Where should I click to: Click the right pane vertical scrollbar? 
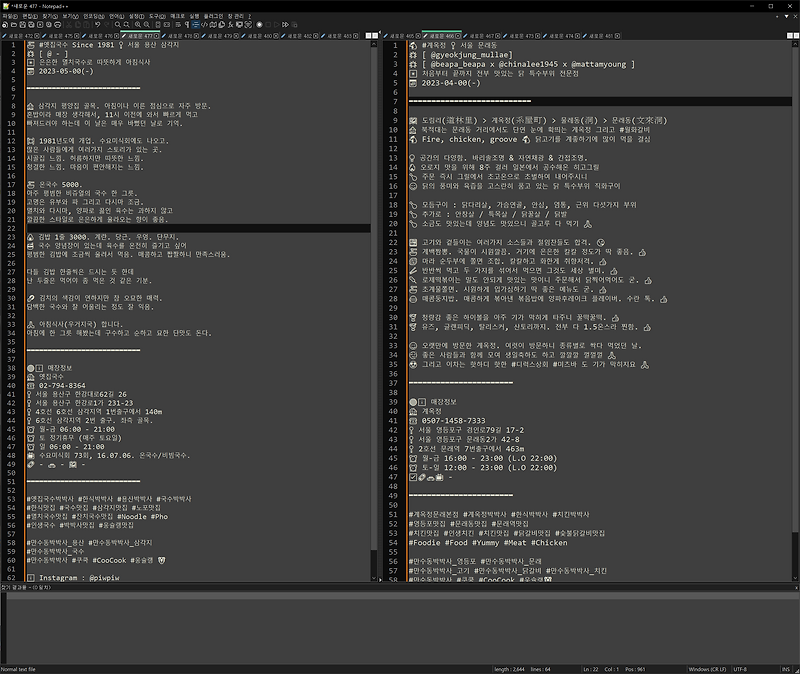coord(795,310)
